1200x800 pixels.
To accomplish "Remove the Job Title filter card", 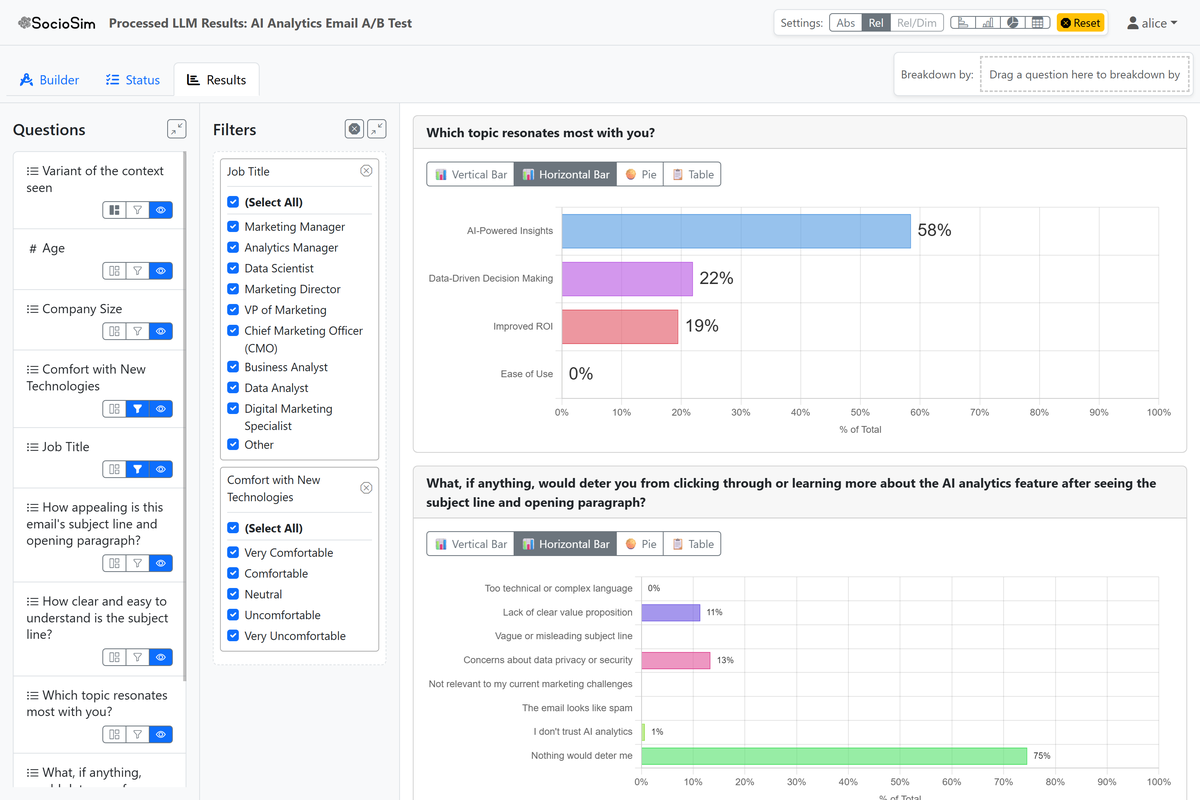I will (366, 171).
